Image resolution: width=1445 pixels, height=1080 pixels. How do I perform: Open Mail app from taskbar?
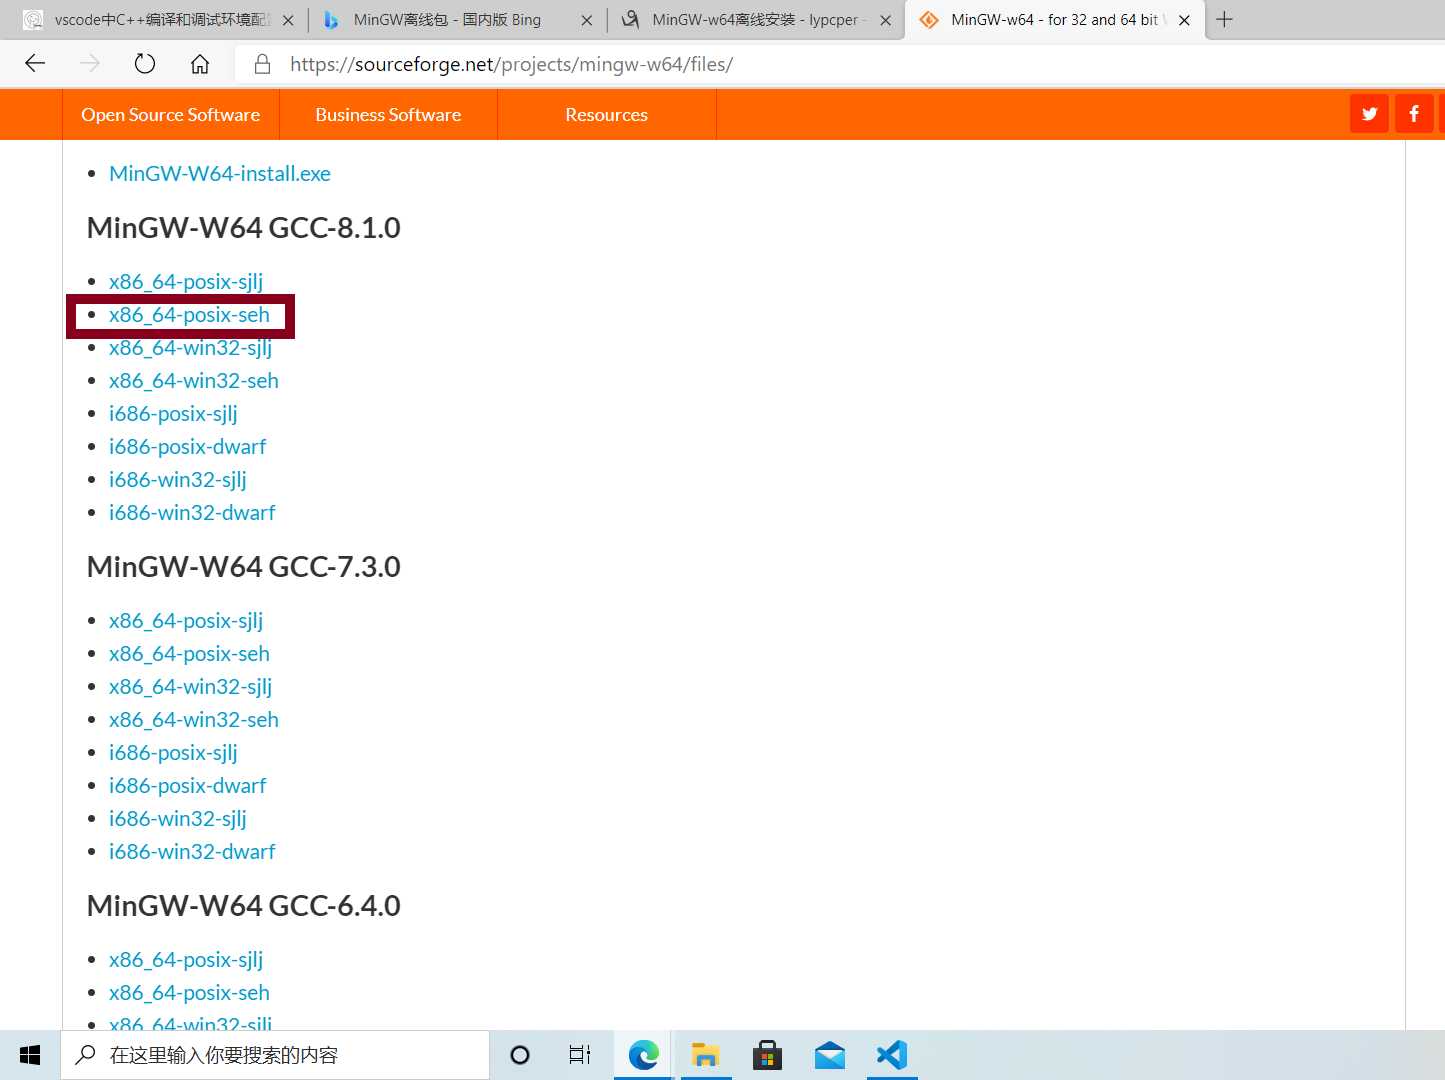click(x=829, y=1055)
